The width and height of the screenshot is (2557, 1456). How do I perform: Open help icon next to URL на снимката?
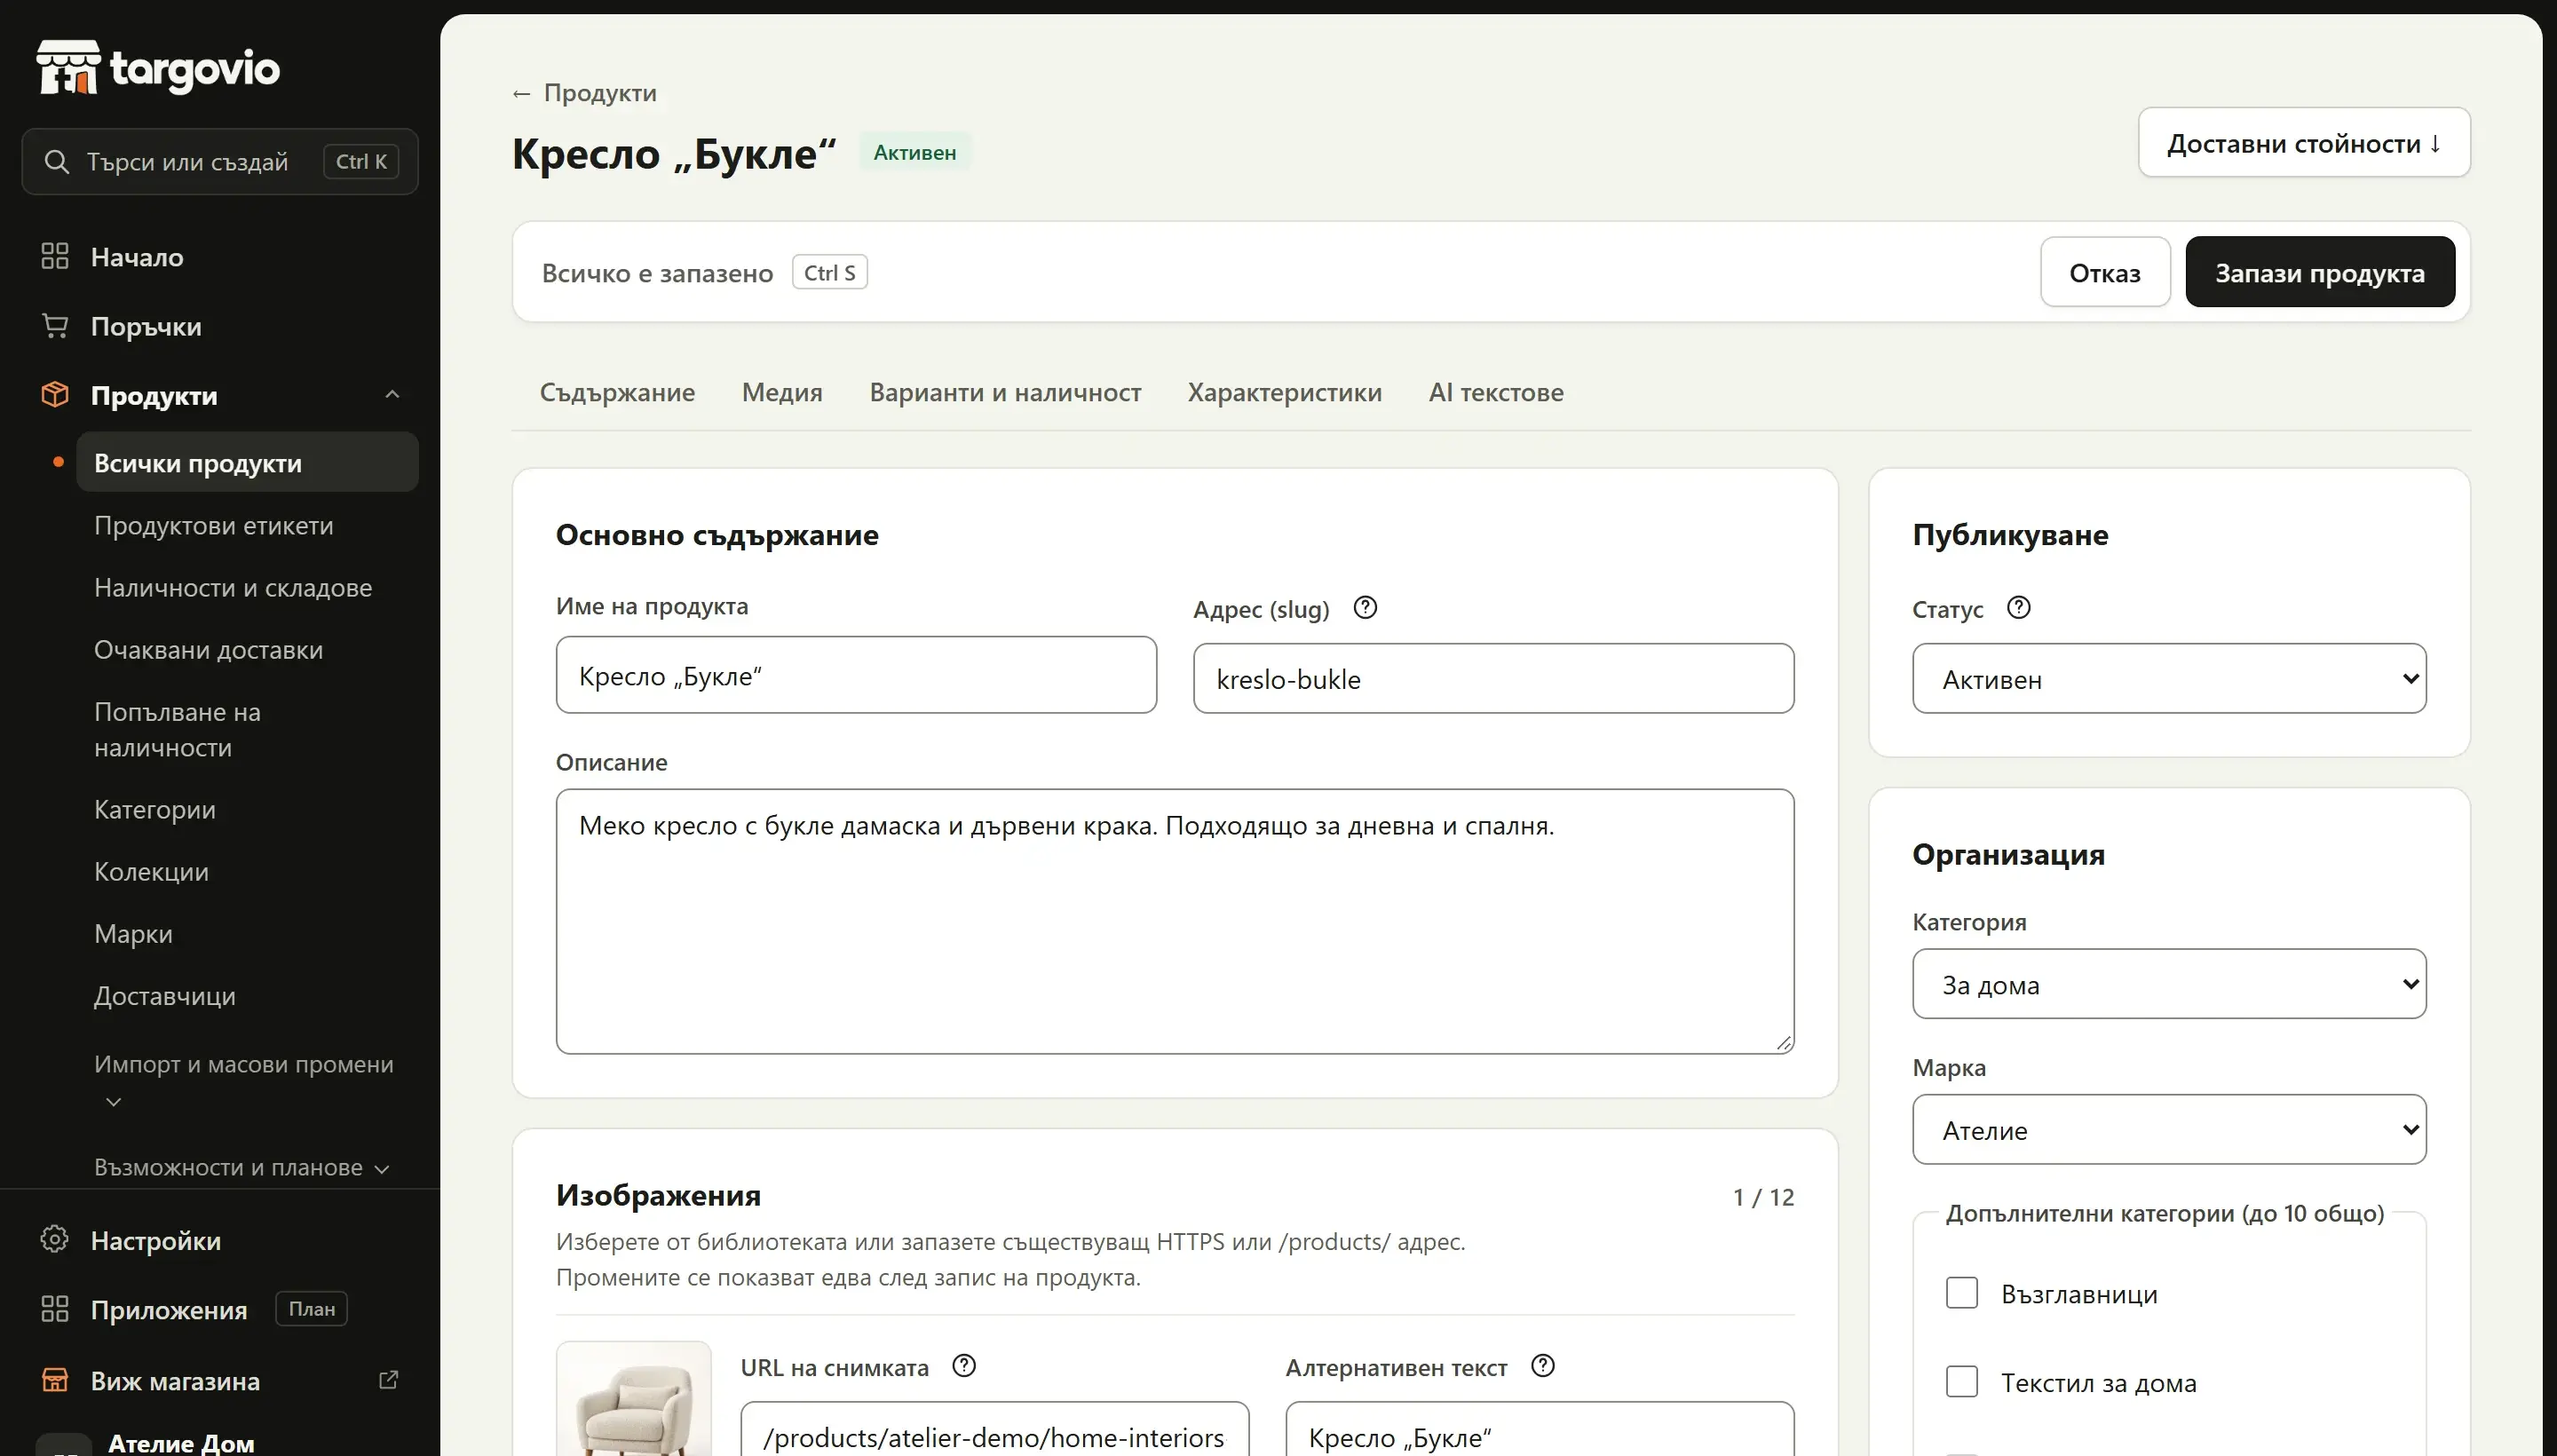click(964, 1366)
